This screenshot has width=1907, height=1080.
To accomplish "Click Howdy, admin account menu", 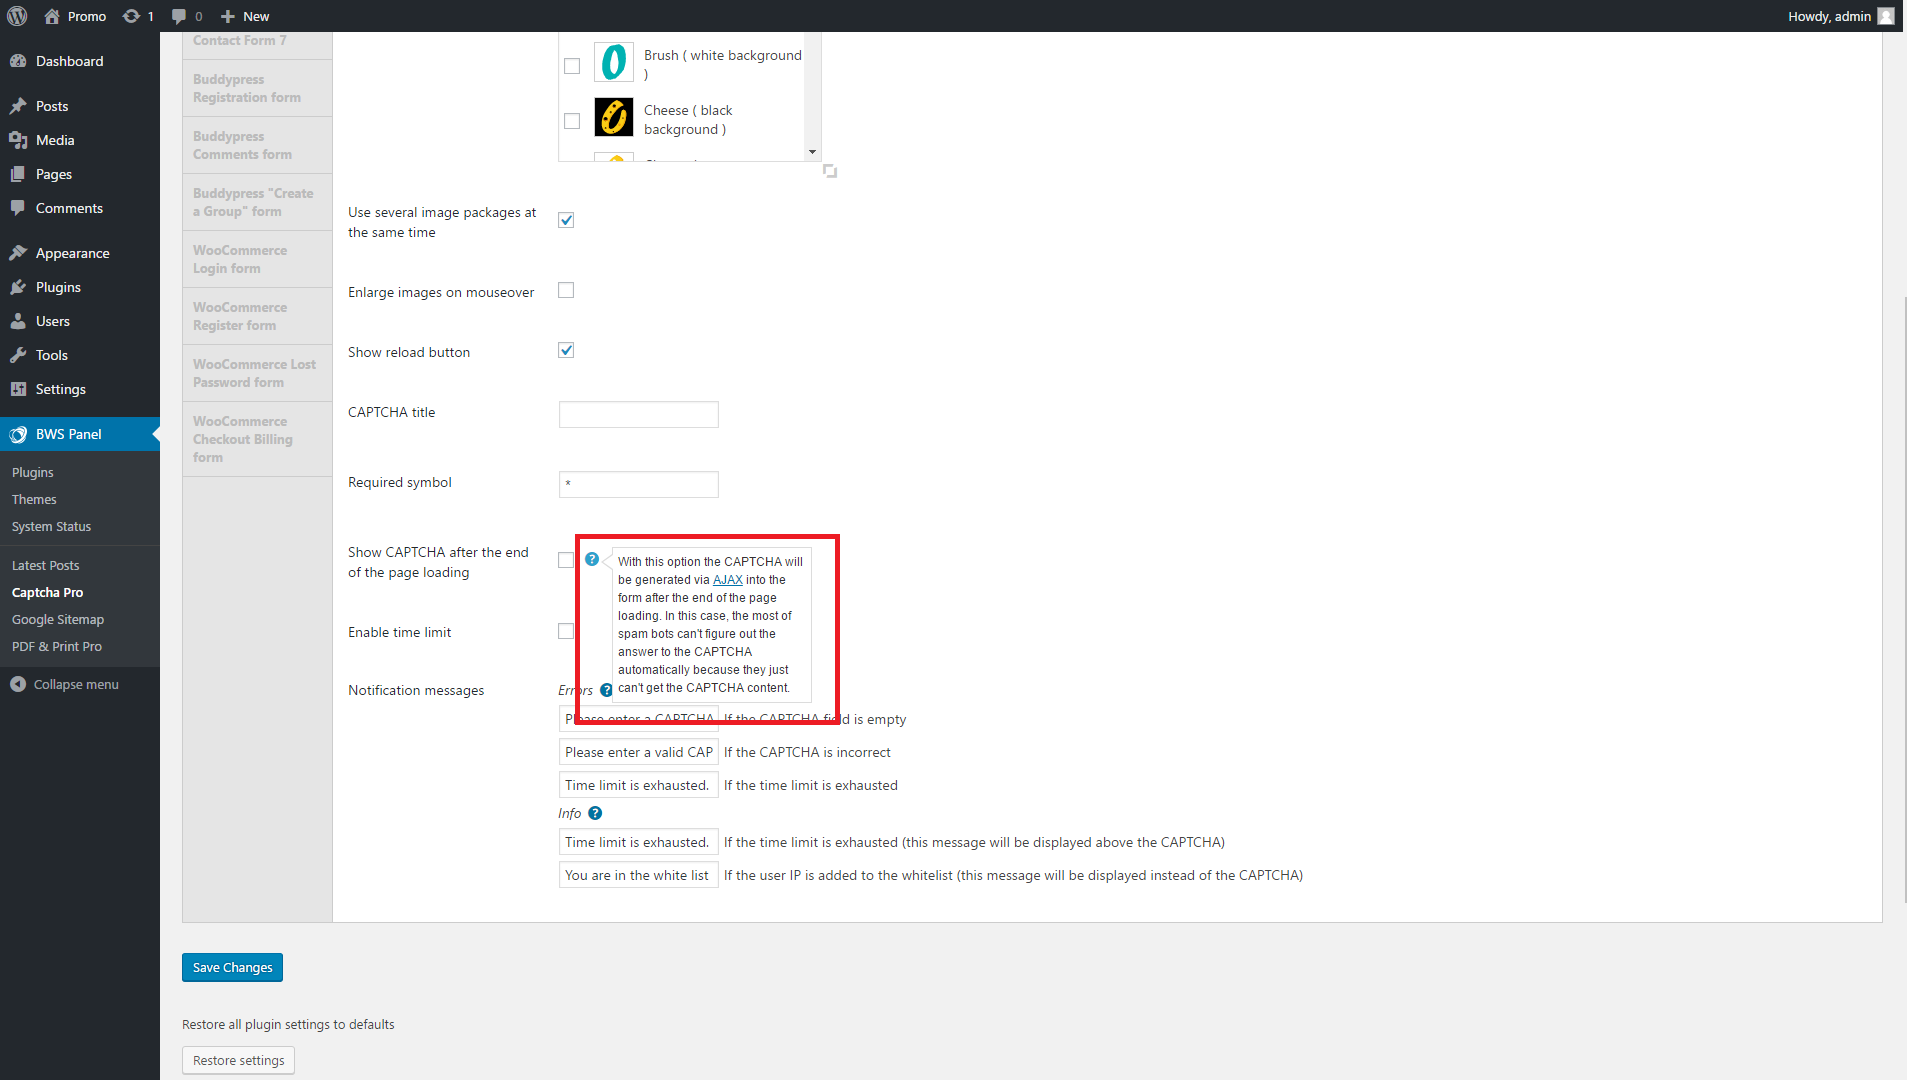I will click(x=1840, y=16).
